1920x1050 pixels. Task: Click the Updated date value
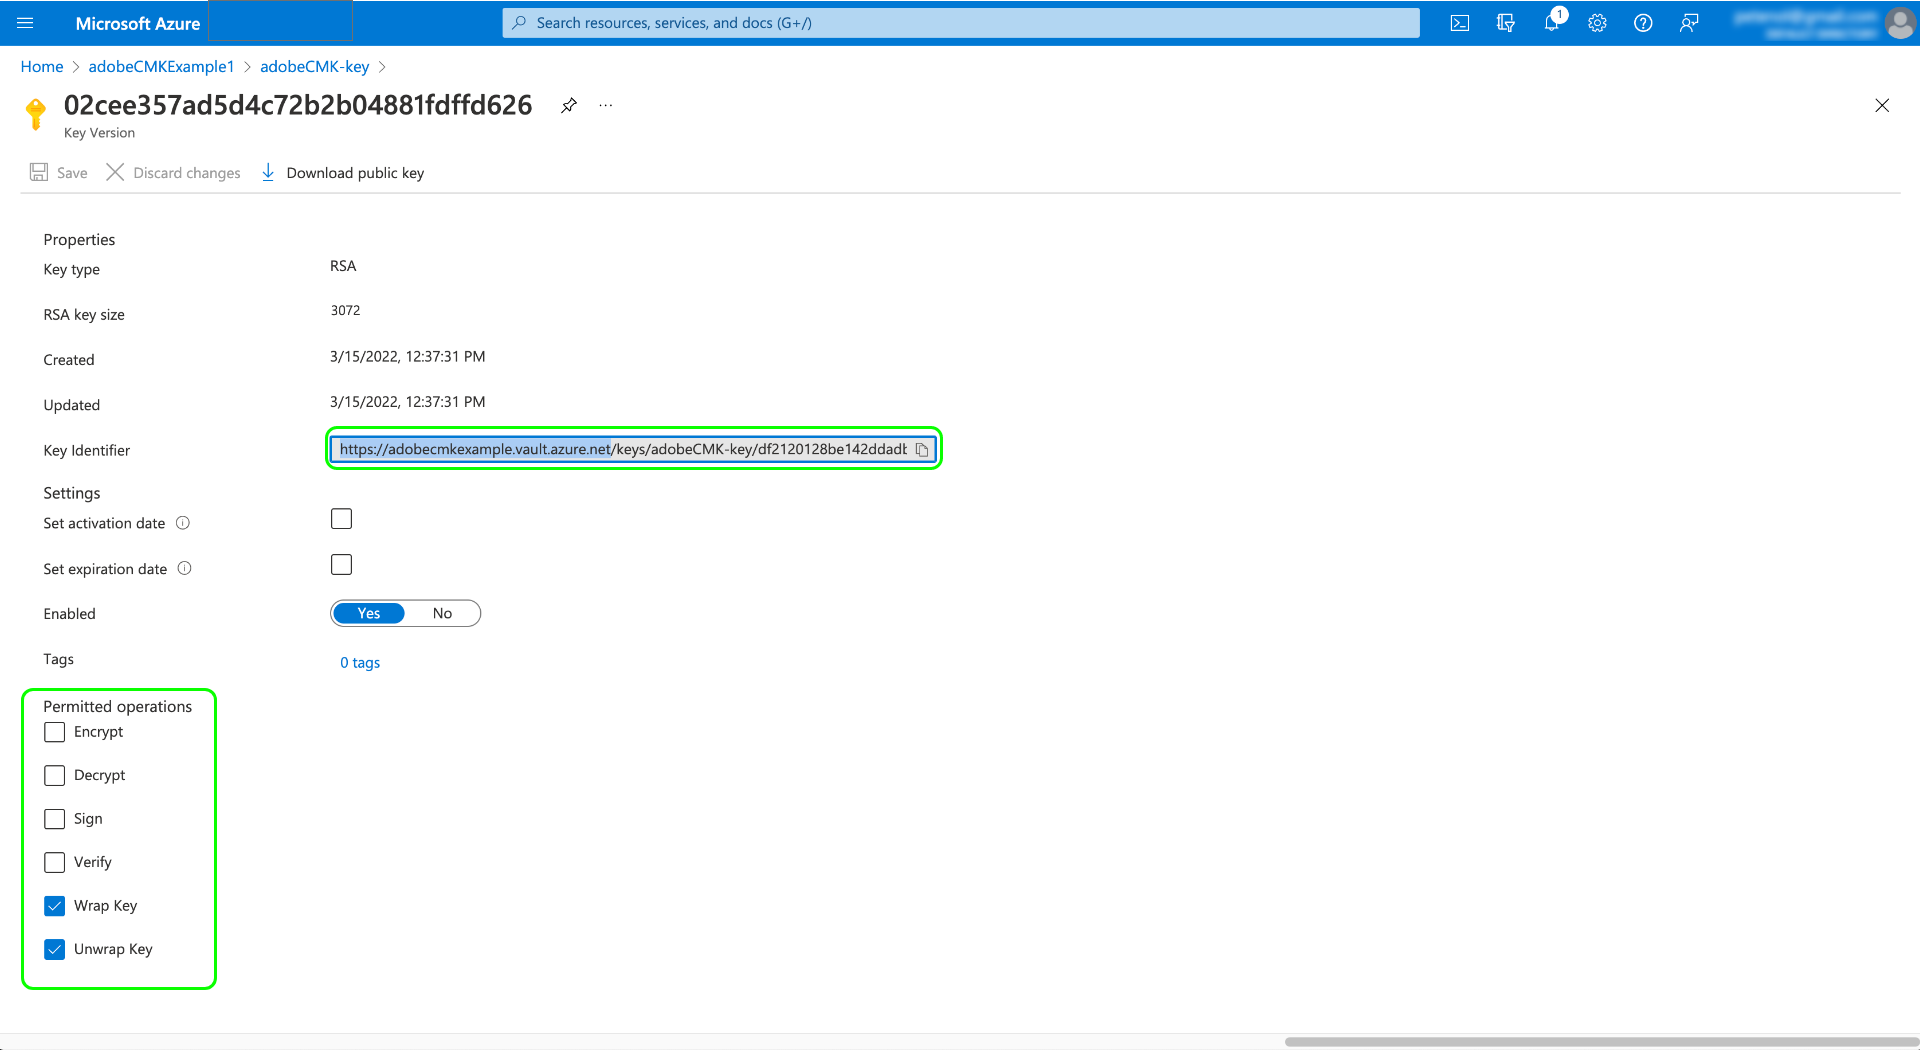408,402
